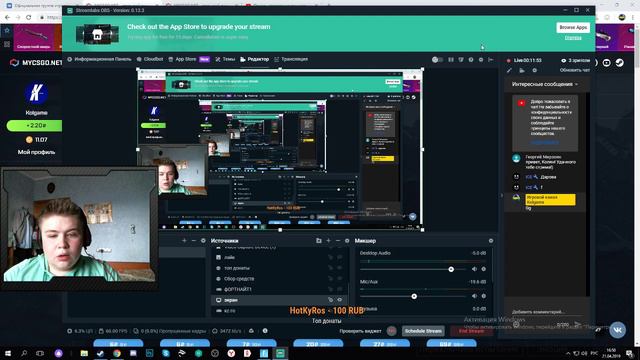
Task: Open the info icon in status bar
Action: [265, 331]
